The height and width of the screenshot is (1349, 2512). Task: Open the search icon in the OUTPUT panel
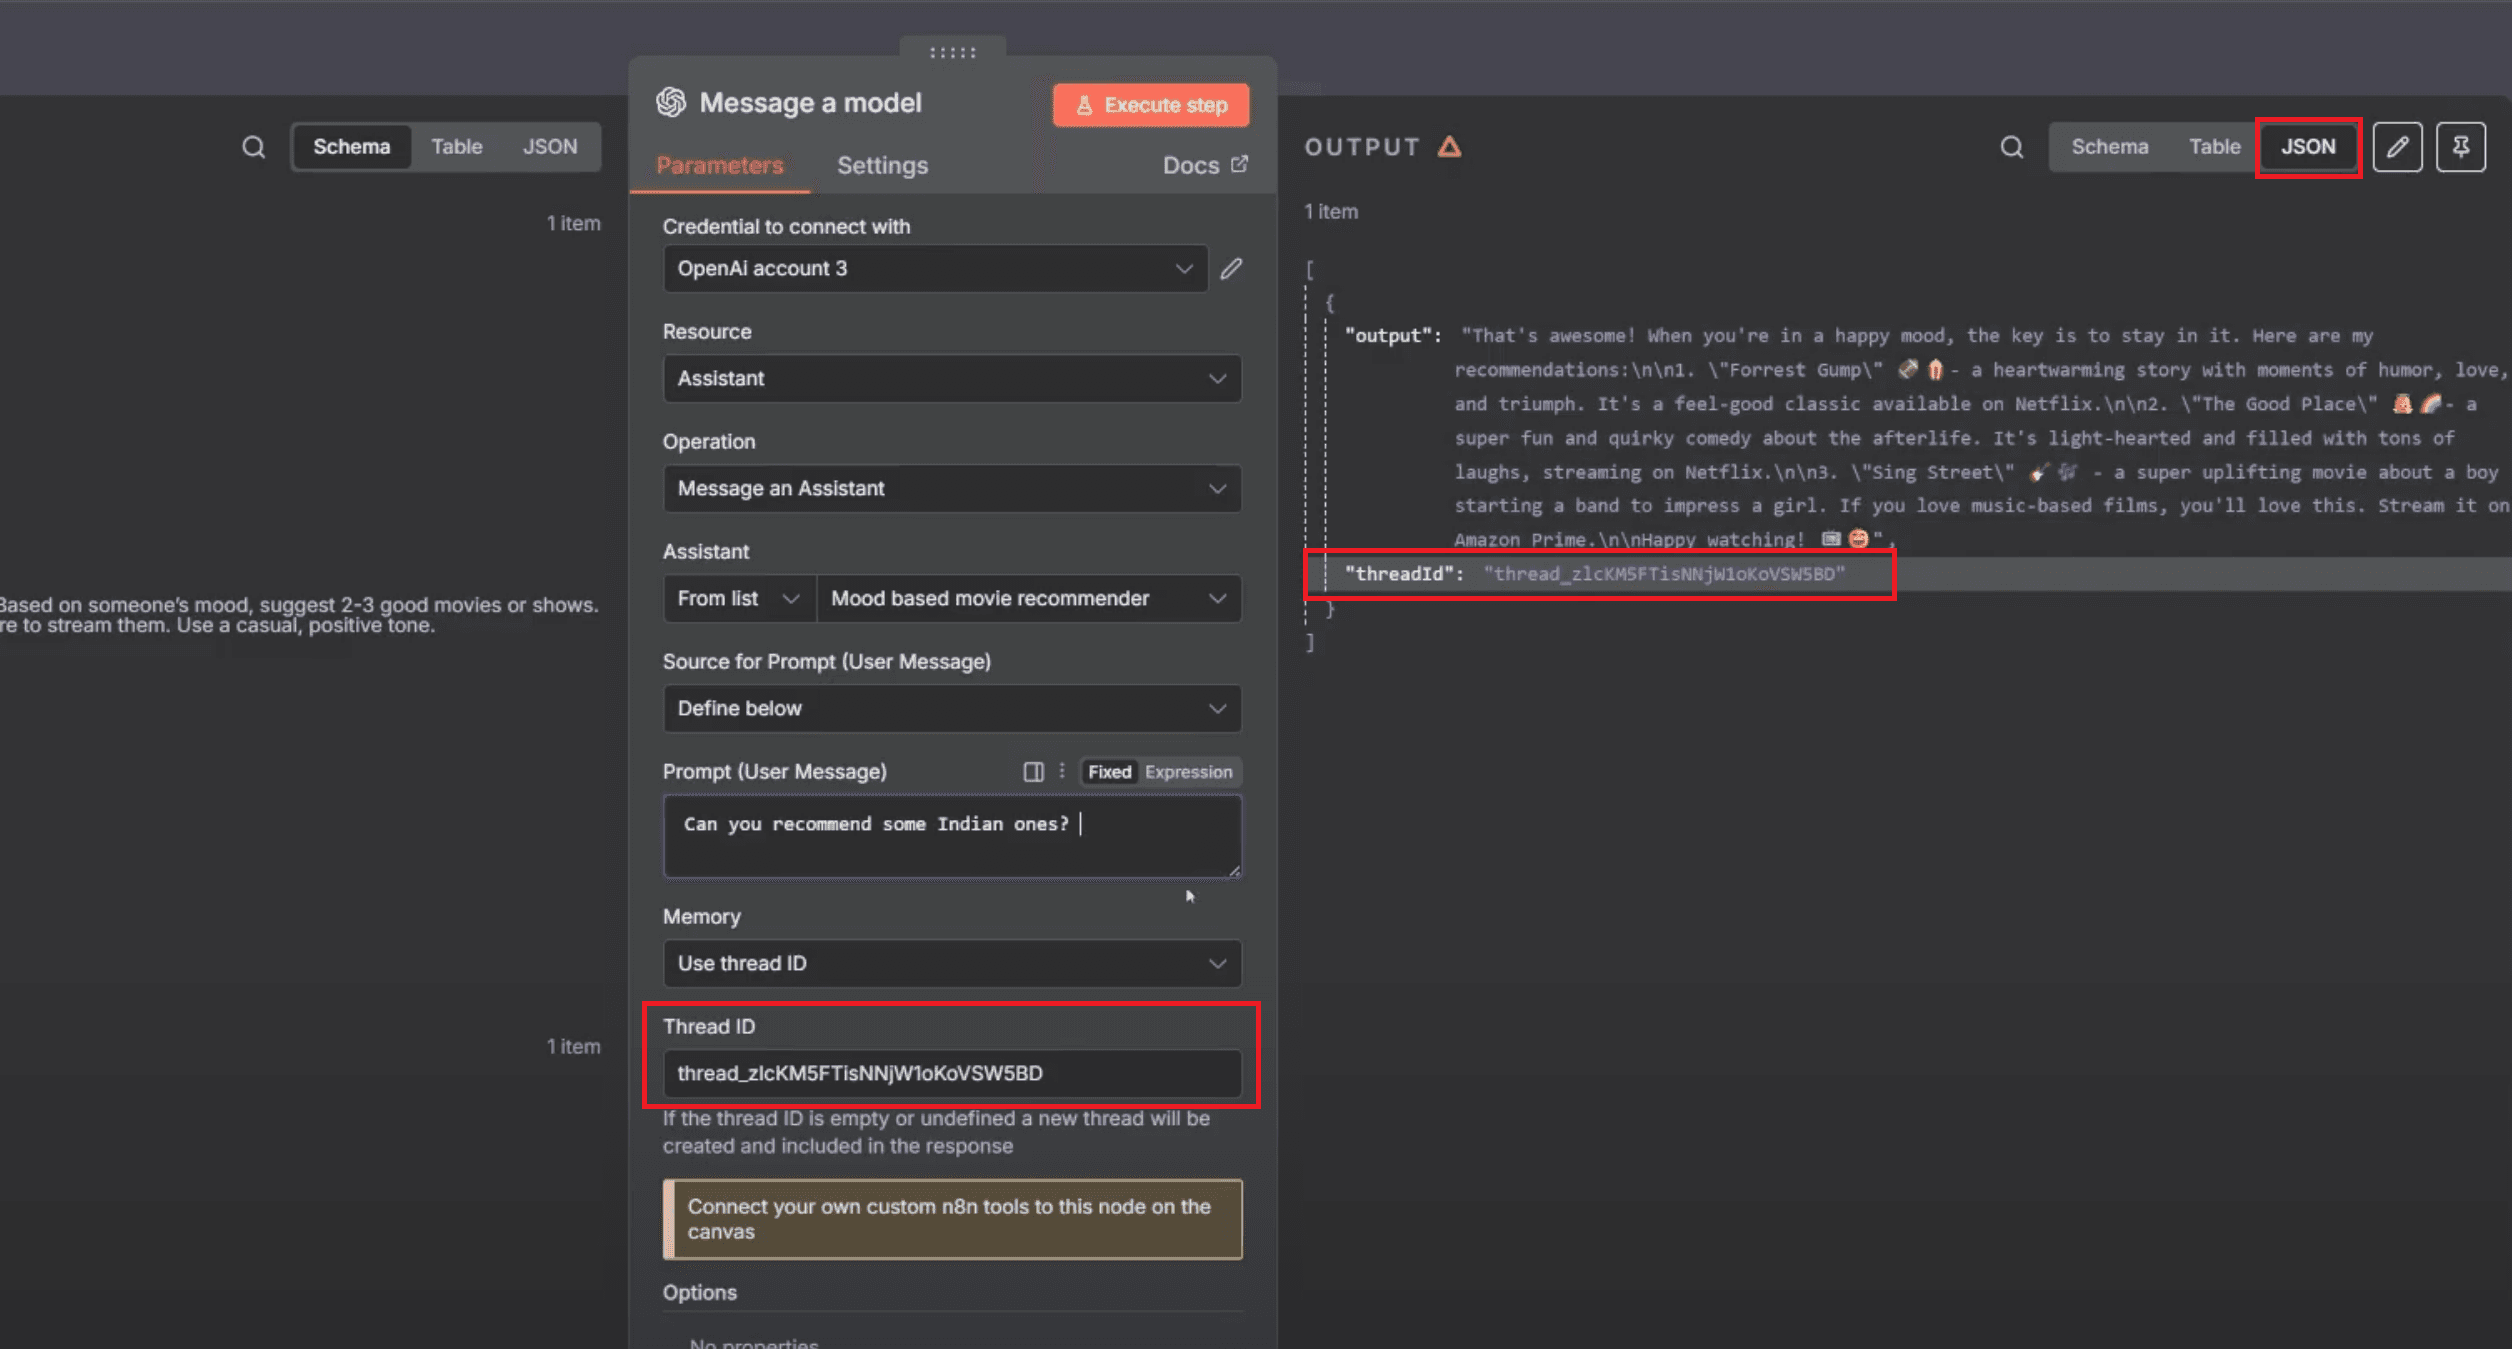(x=2011, y=146)
